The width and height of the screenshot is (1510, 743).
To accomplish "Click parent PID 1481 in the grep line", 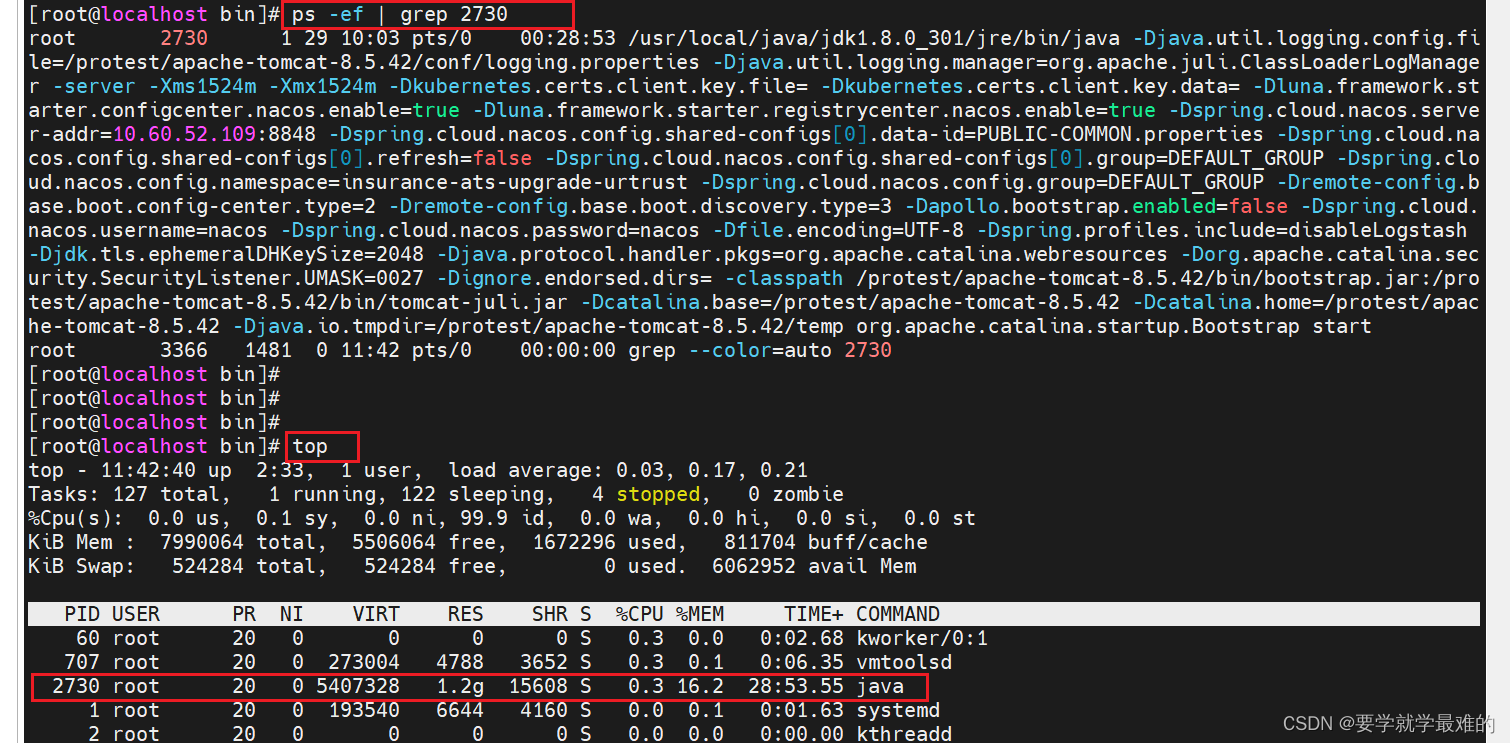I will 268,351.
